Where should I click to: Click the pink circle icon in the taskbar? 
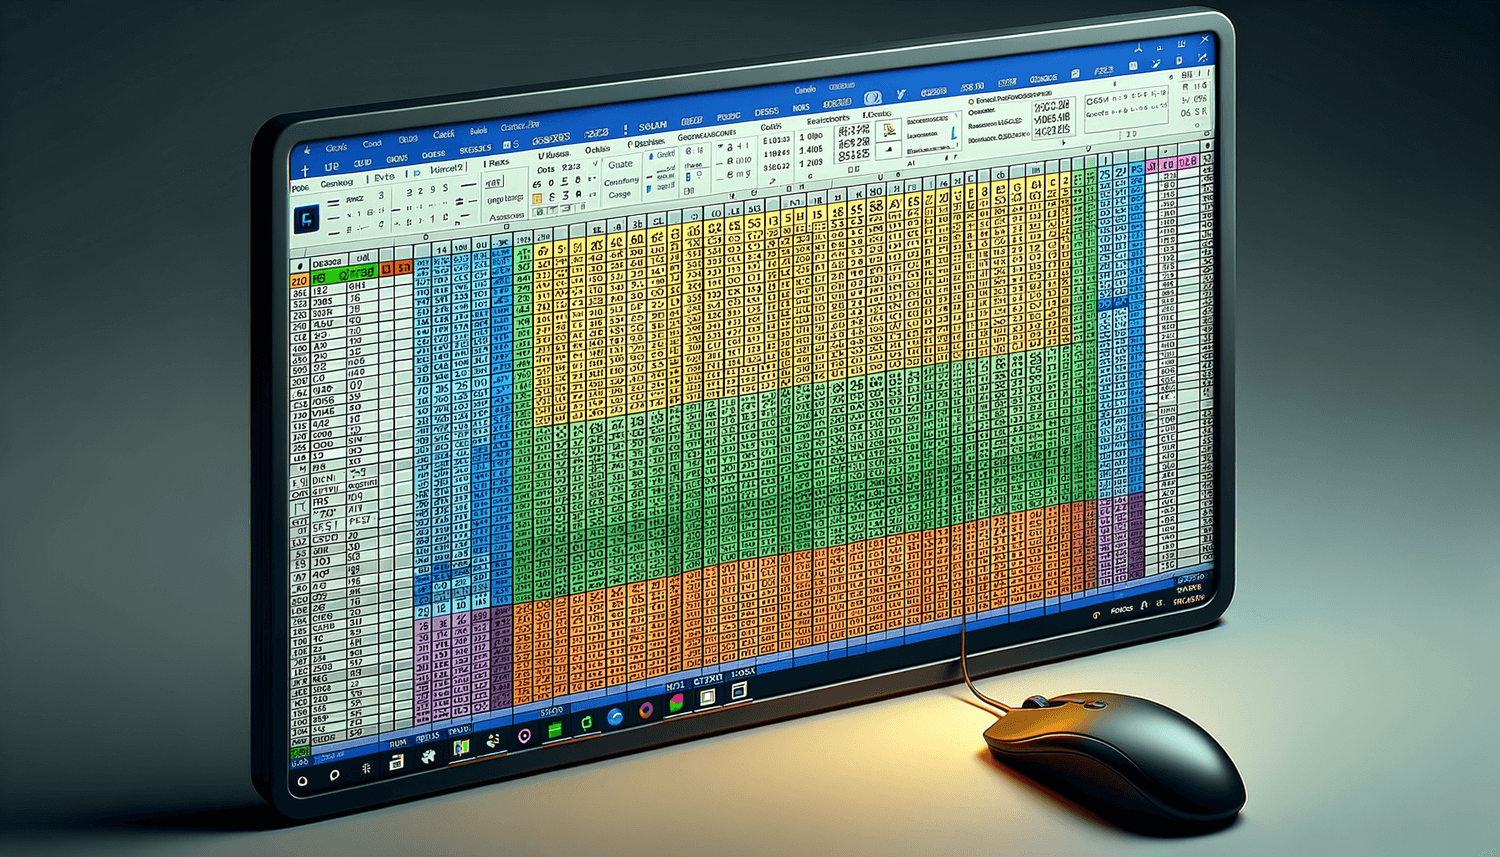click(x=525, y=736)
